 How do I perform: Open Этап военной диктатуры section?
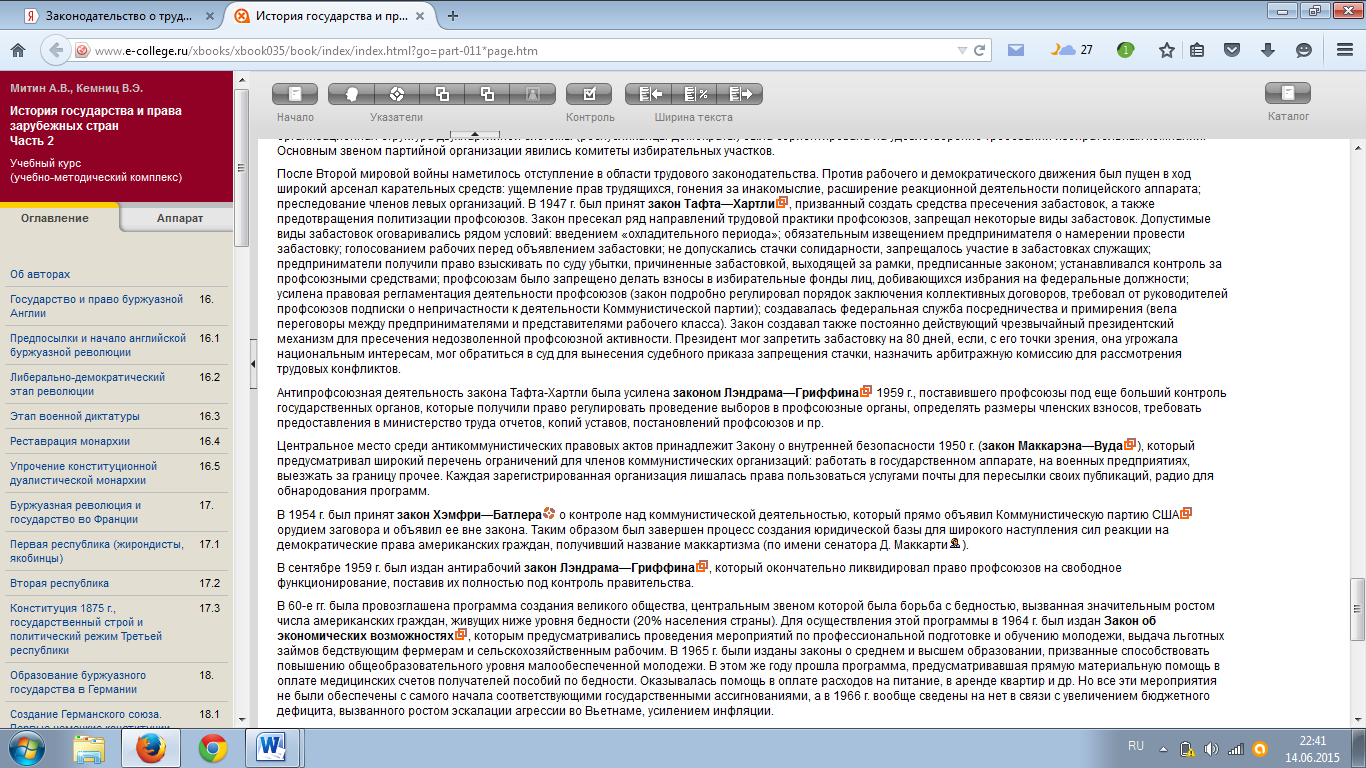74,416
